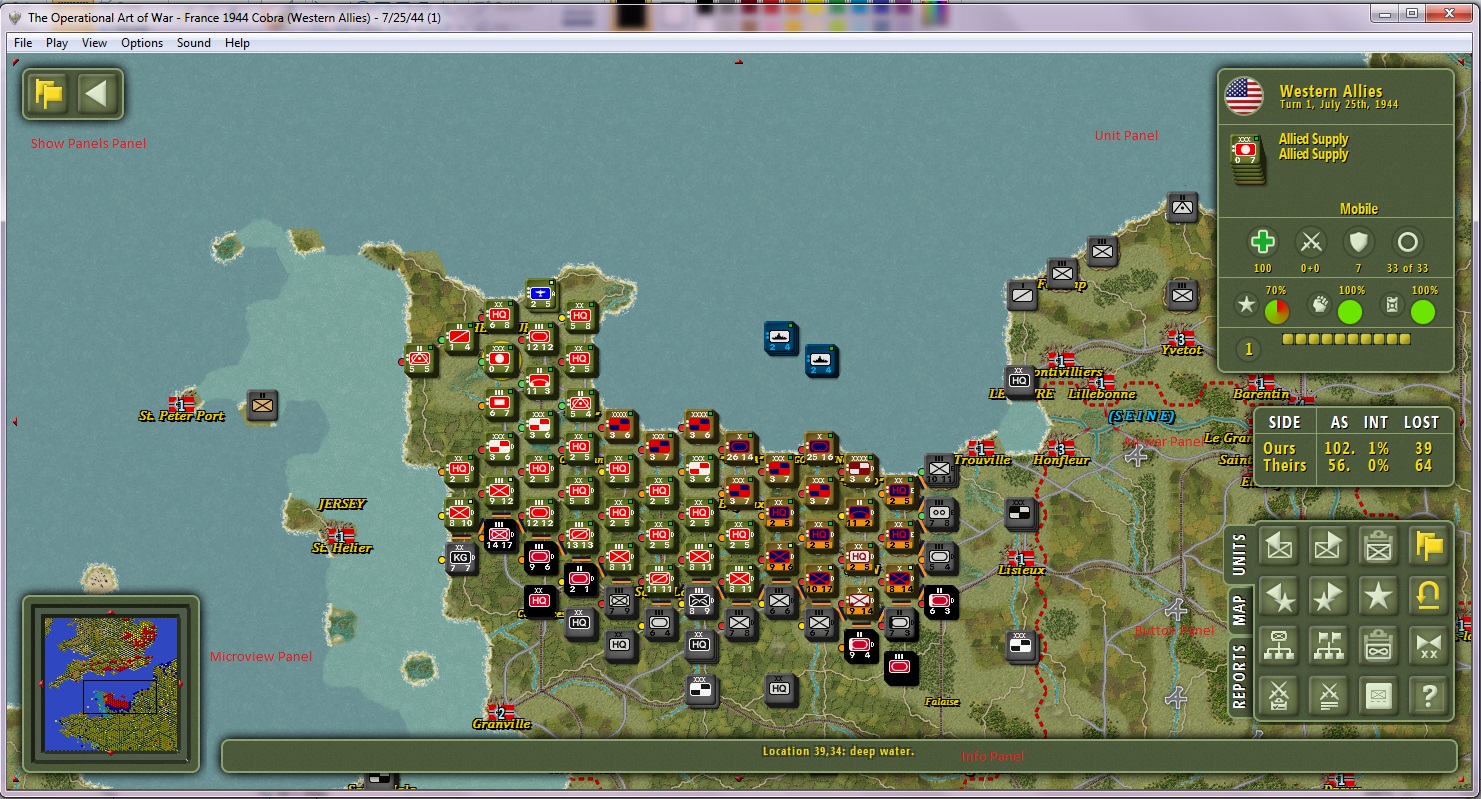Open help with the question mark button
The height and width of the screenshot is (799, 1481).
[x=1427, y=694]
